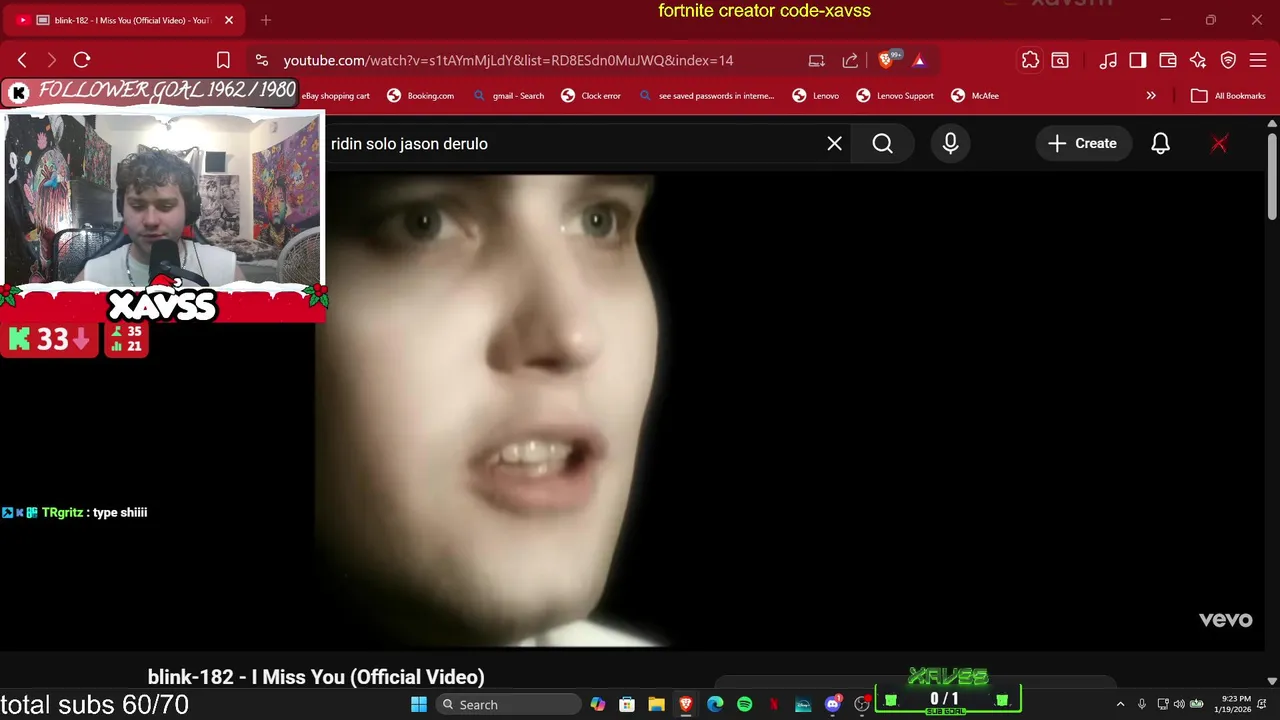Click the install app icon in address bar
The width and height of the screenshot is (1280, 720).
tap(816, 60)
